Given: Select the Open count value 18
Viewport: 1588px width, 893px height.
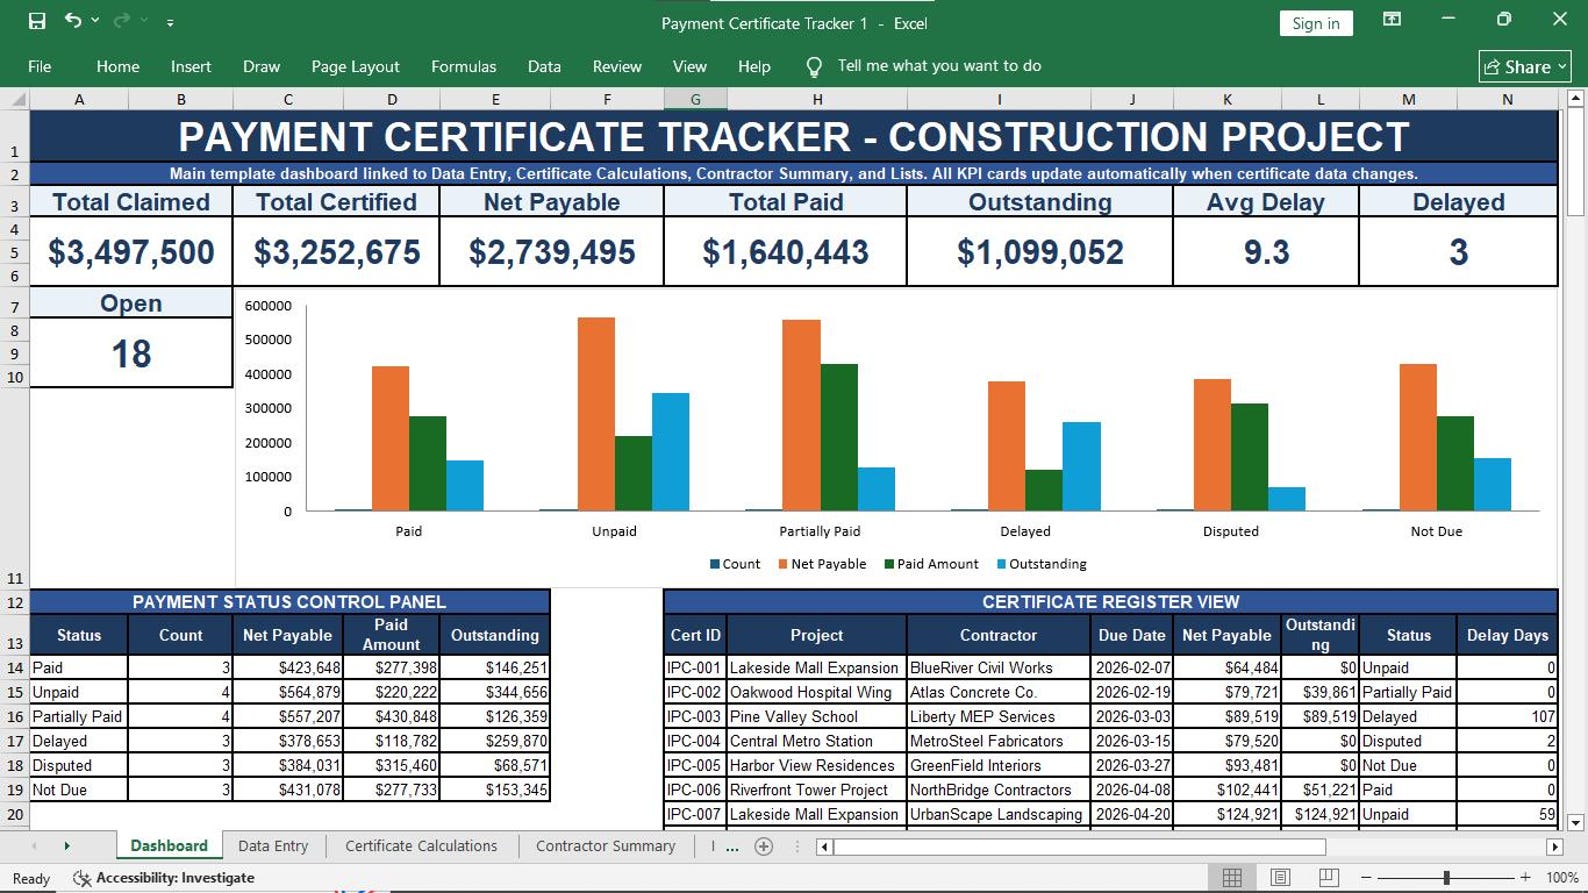Looking at the screenshot, I should point(131,353).
